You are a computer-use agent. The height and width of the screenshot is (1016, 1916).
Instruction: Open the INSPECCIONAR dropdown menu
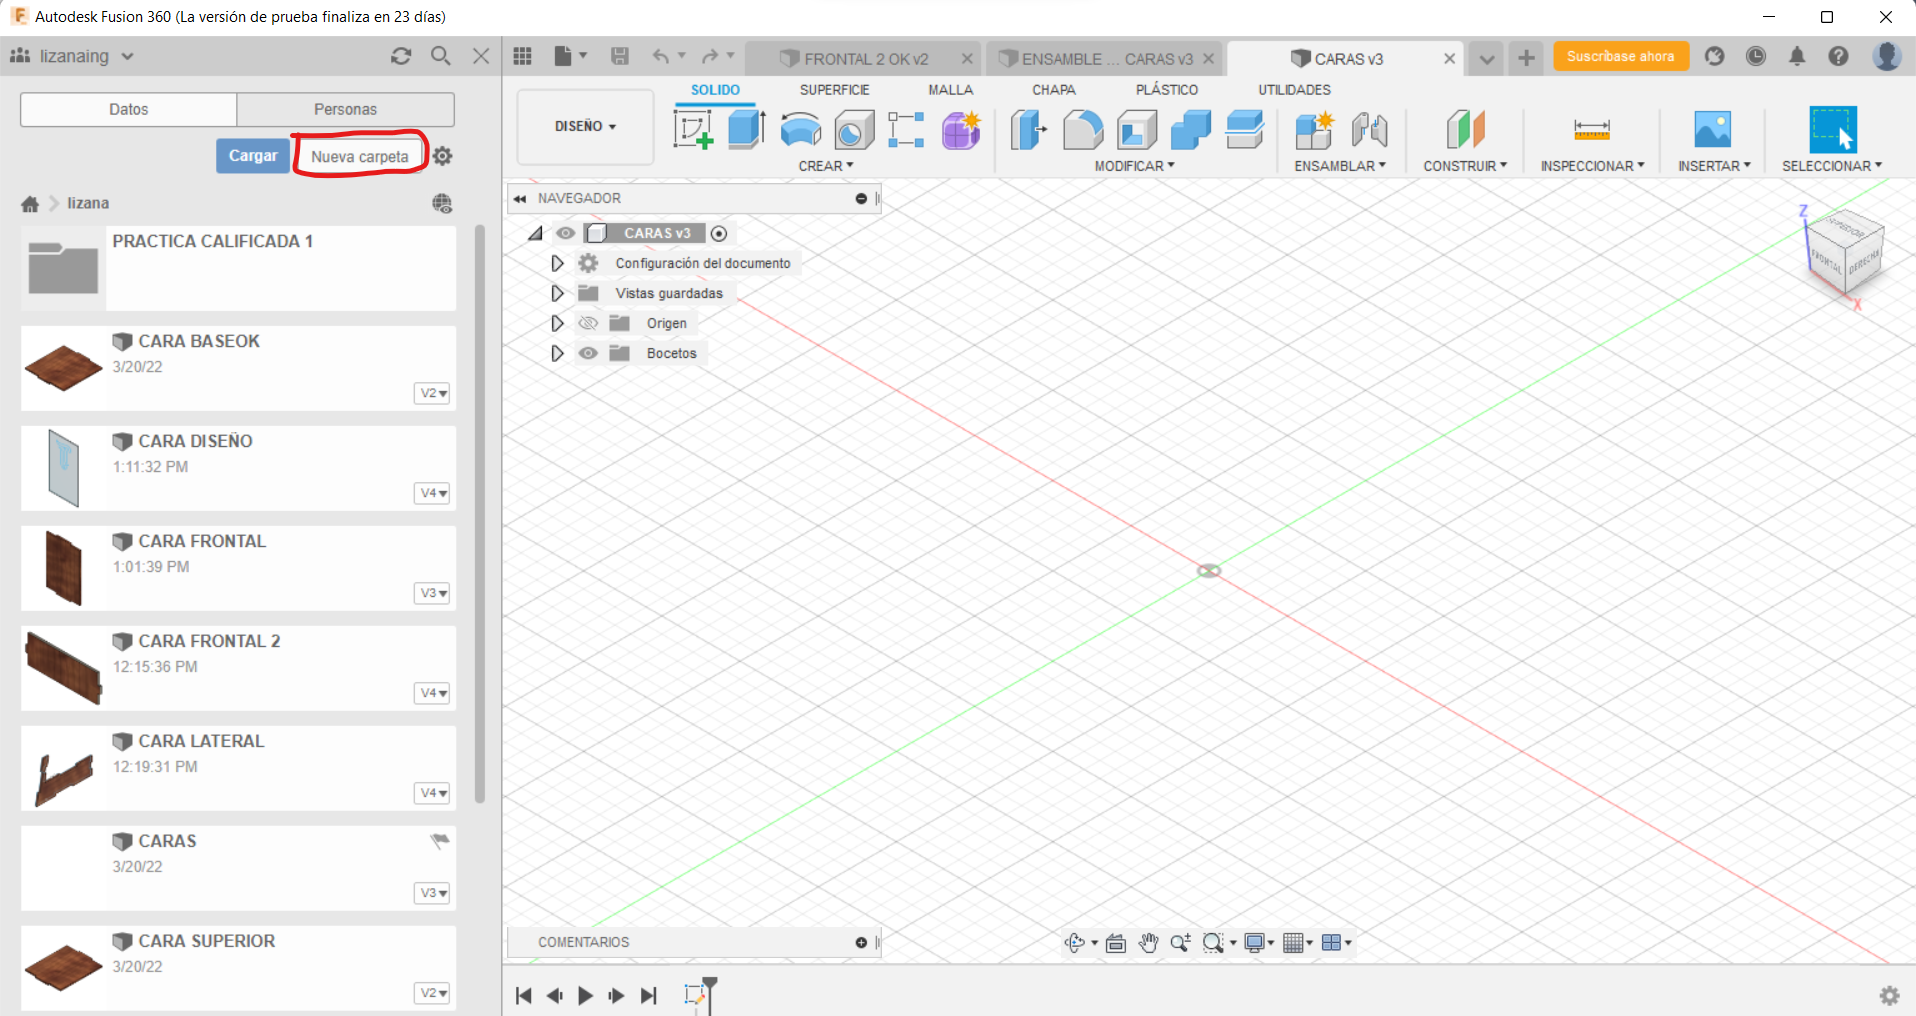click(1592, 166)
